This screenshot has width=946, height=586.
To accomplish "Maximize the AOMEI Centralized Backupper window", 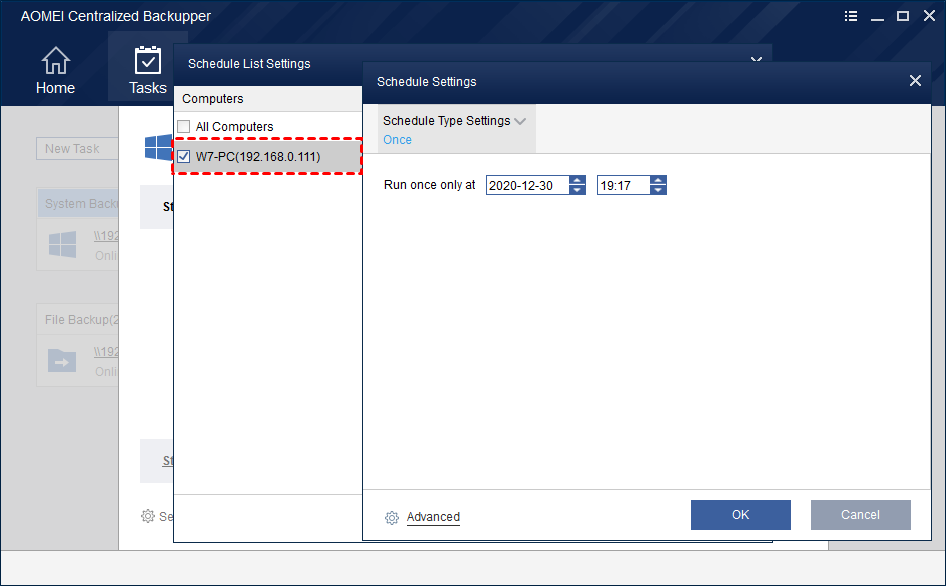I will (x=903, y=16).
